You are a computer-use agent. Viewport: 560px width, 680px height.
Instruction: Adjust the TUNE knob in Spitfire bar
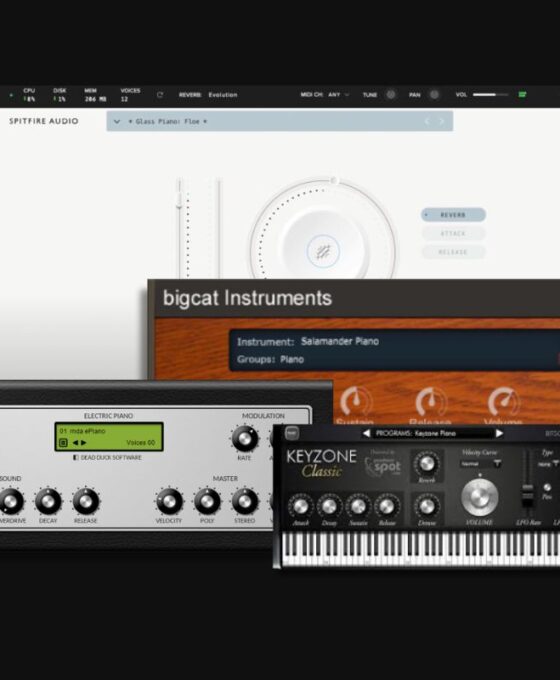click(x=391, y=94)
